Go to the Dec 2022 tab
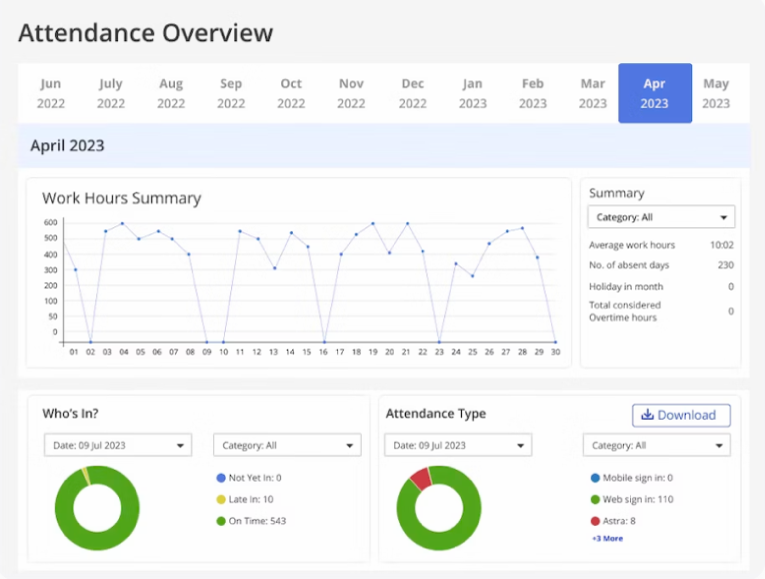The width and height of the screenshot is (765, 579). [x=412, y=93]
